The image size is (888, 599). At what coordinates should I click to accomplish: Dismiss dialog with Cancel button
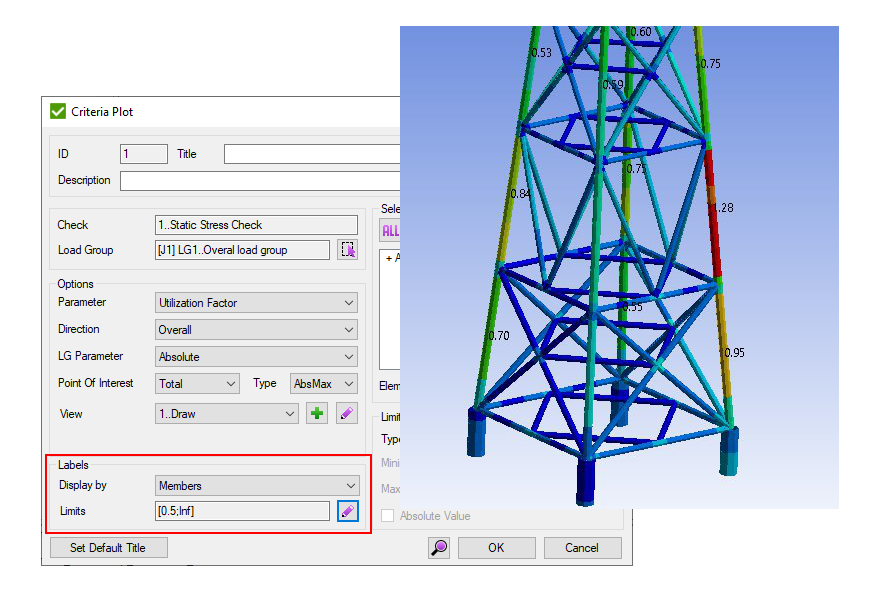point(582,547)
